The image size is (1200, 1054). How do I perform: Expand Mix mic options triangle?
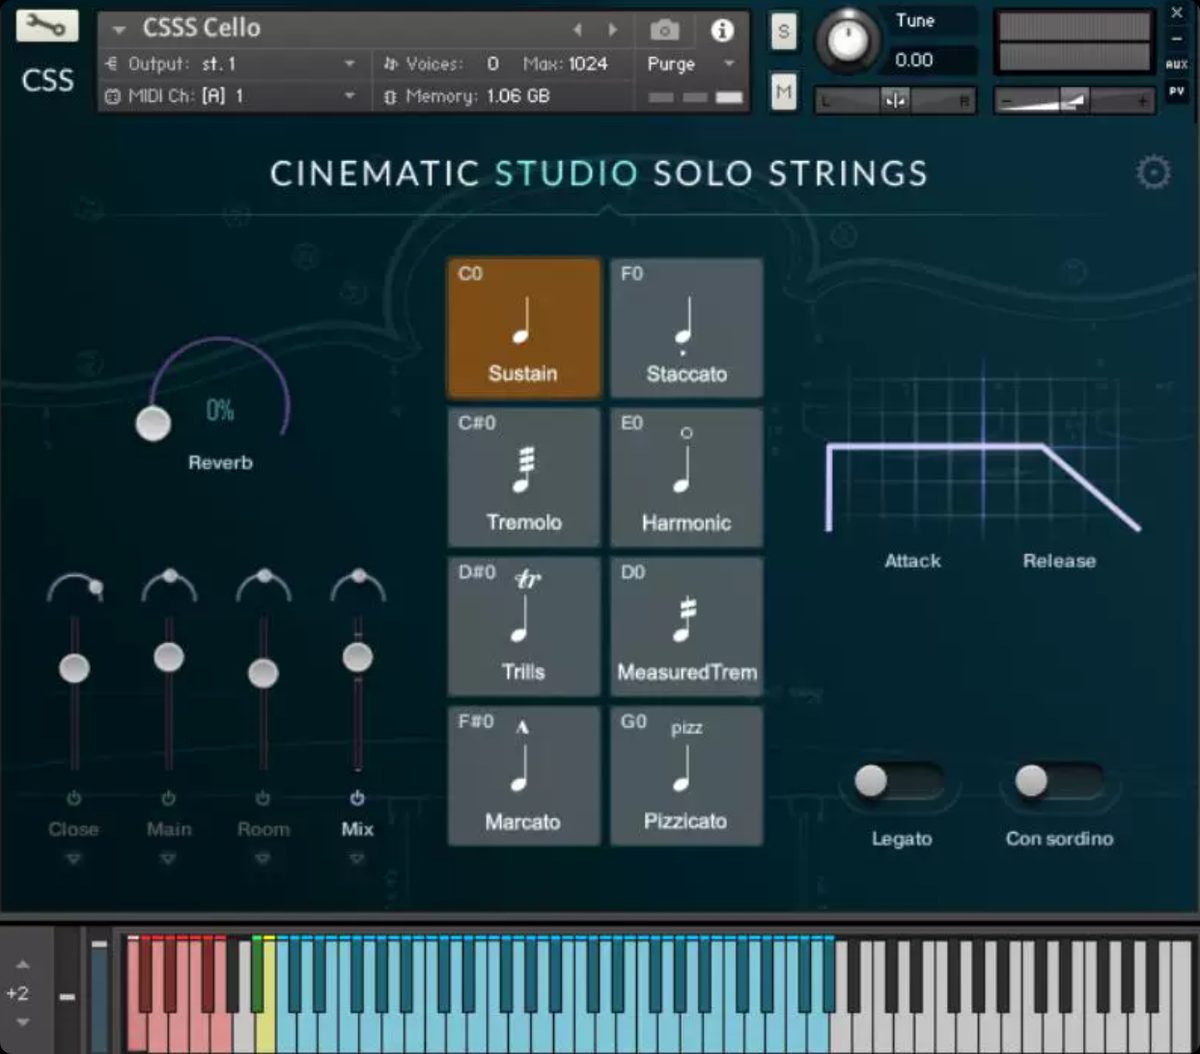pyautogui.click(x=357, y=859)
